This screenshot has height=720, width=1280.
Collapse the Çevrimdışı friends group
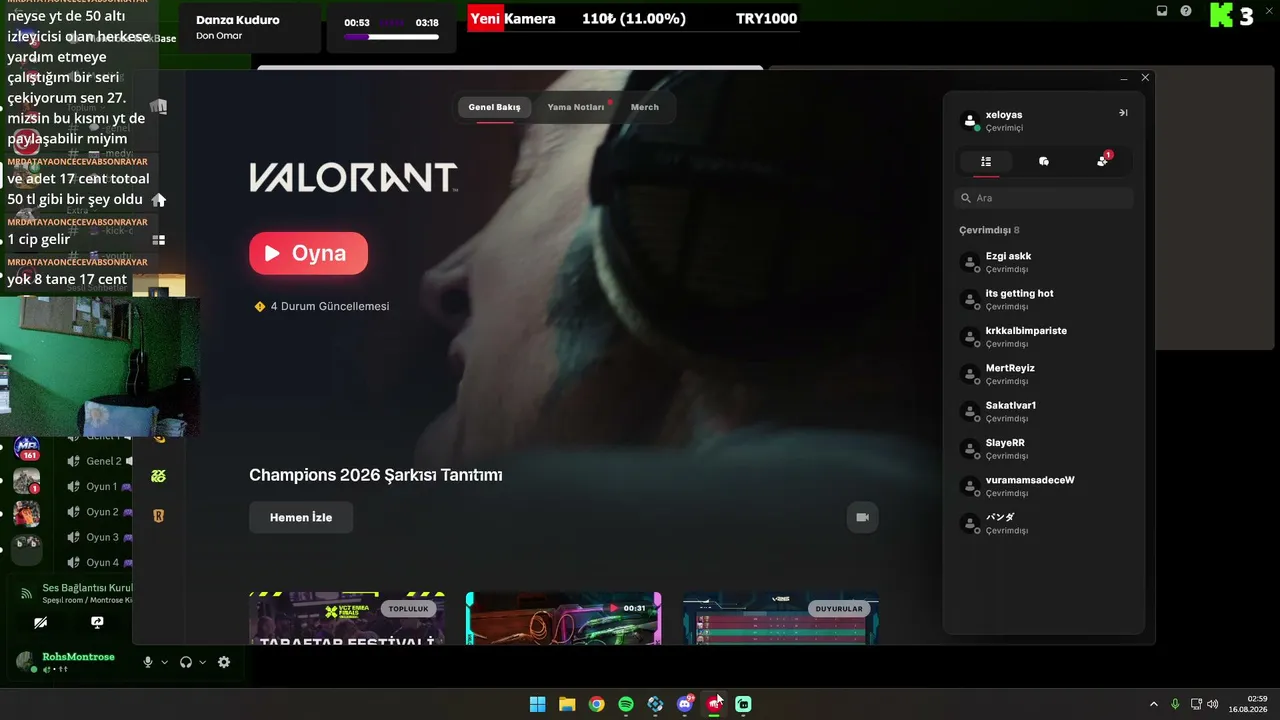[x=989, y=230]
